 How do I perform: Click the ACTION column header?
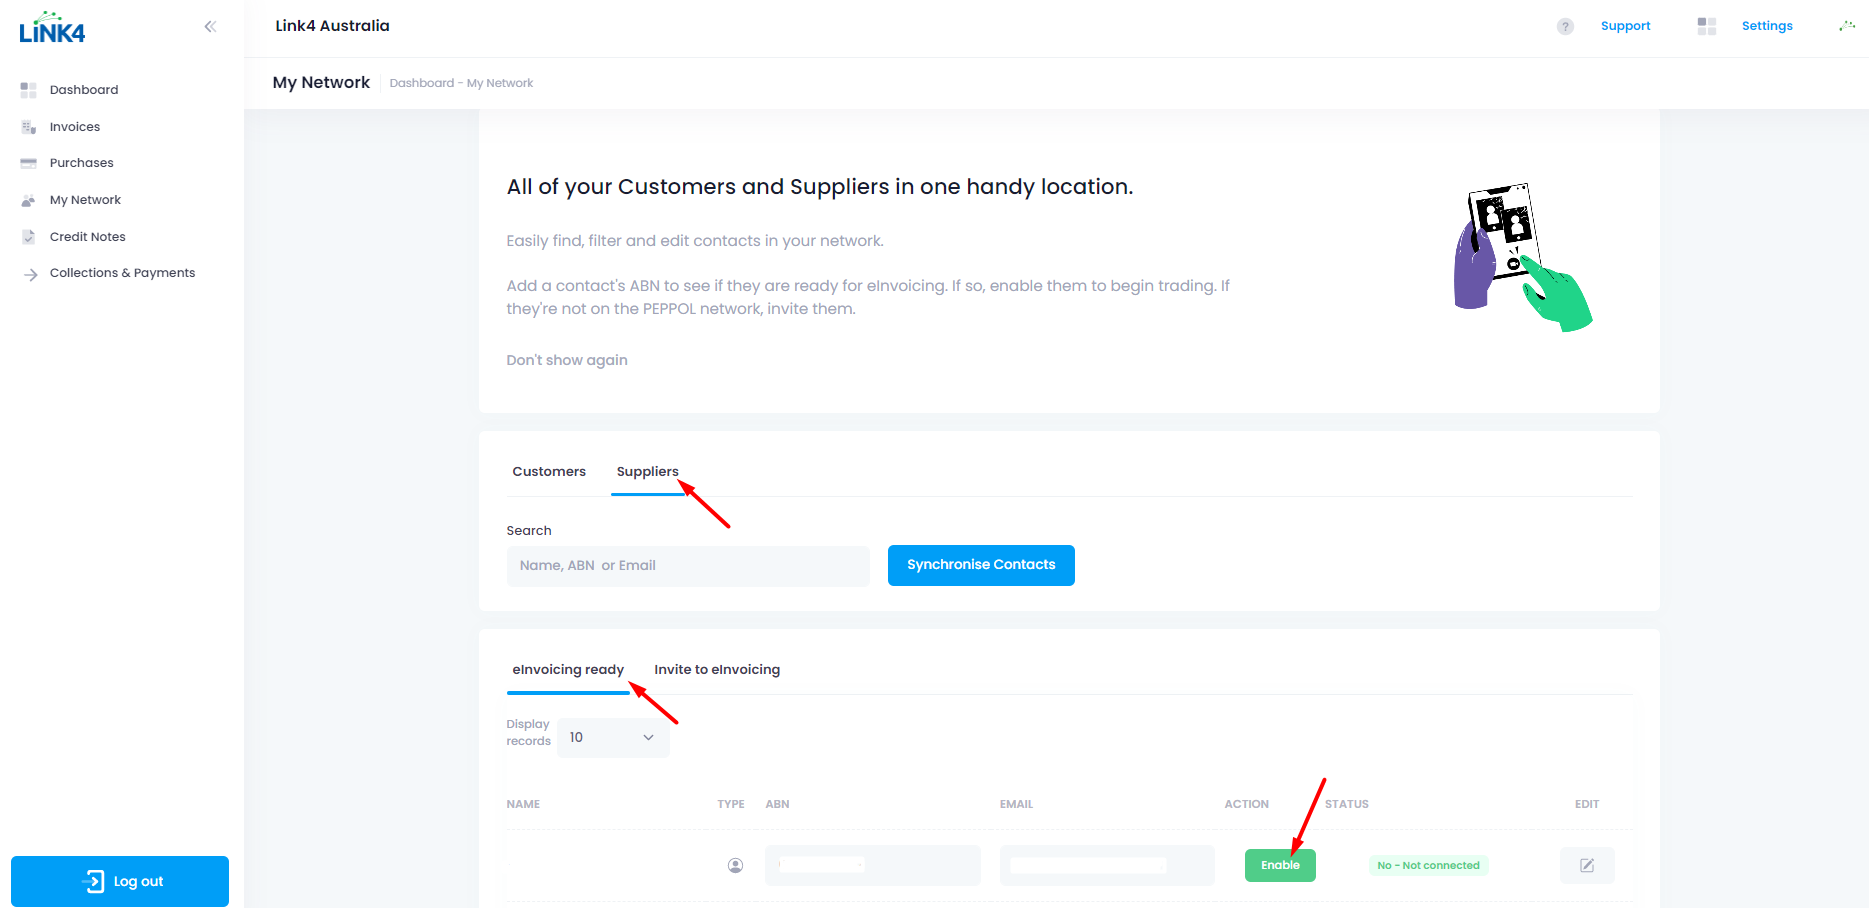pyautogui.click(x=1247, y=804)
